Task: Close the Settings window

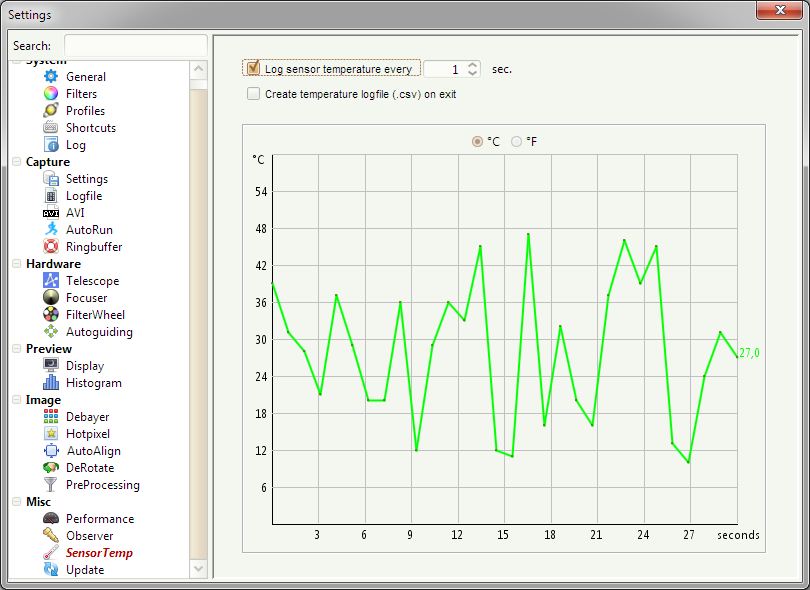Action: tap(780, 10)
